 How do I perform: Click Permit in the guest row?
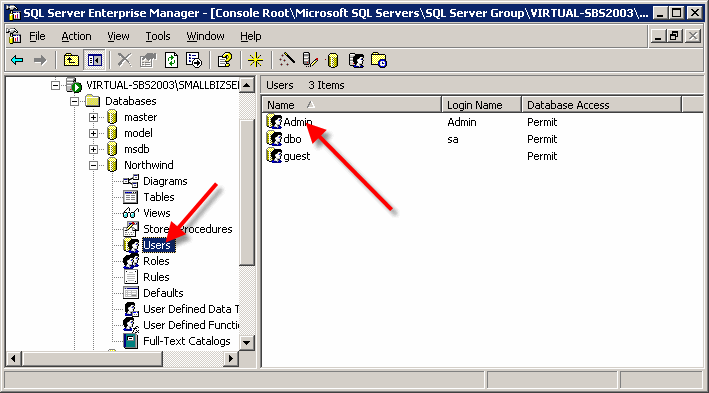[x=542, y=156]
